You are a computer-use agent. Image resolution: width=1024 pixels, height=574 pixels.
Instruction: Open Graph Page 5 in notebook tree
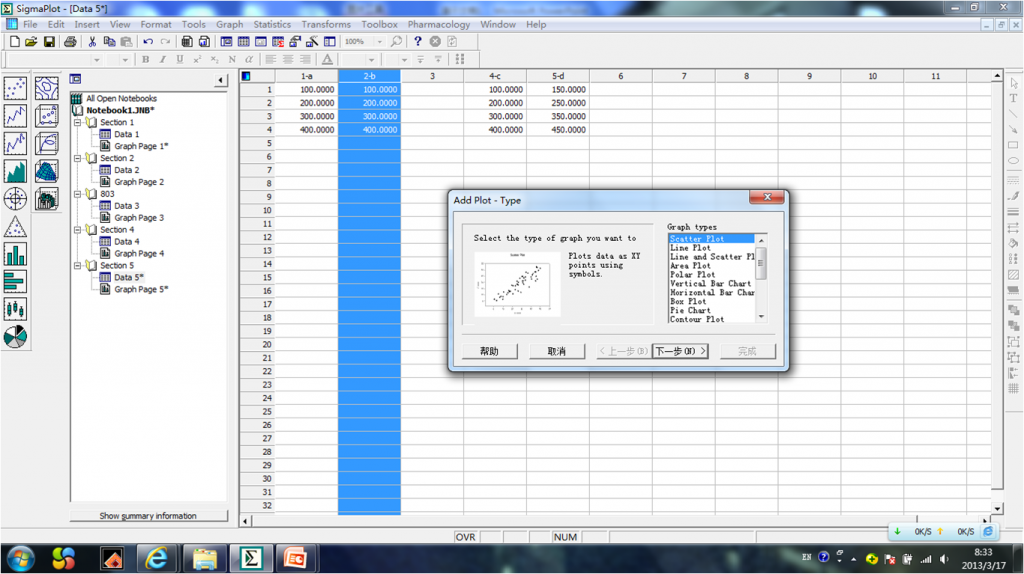140,289
